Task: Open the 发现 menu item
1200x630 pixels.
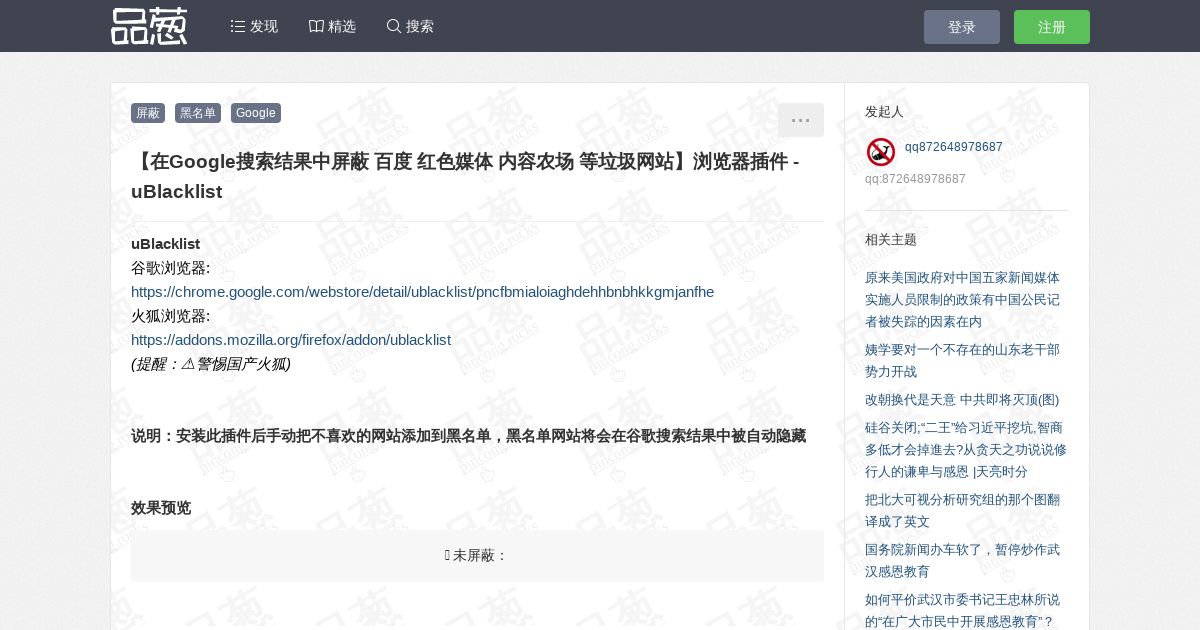Action: (x=254, y=26)
